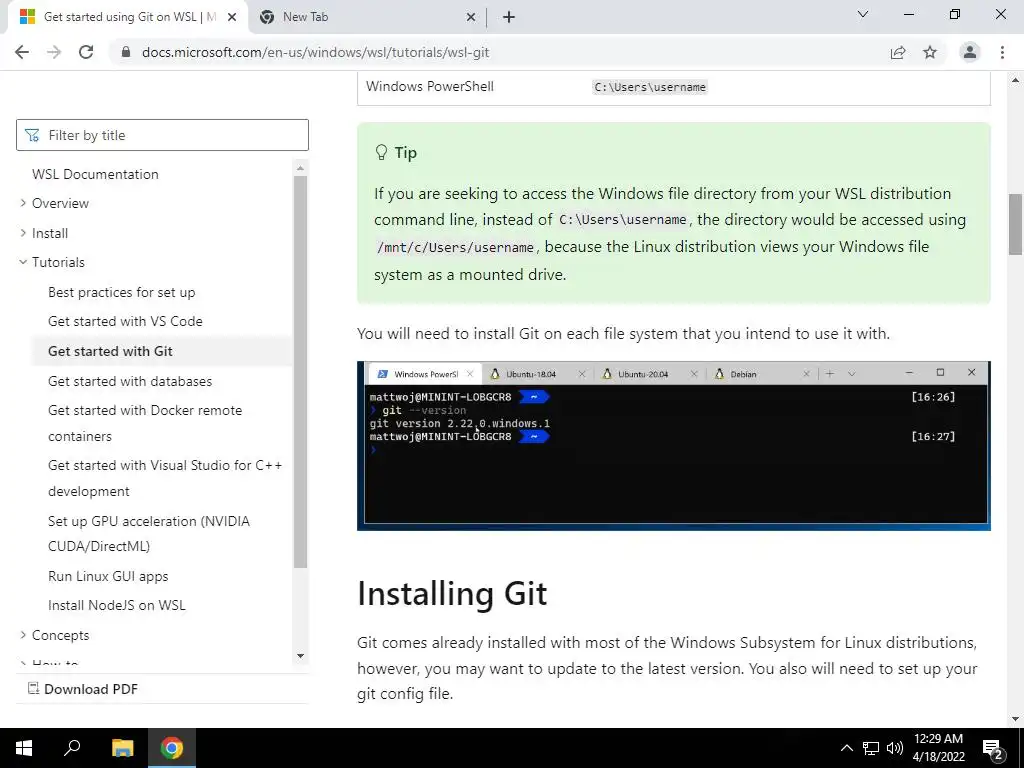
Task: Click page scrollbar down arrow
Action: point(1015,719)
